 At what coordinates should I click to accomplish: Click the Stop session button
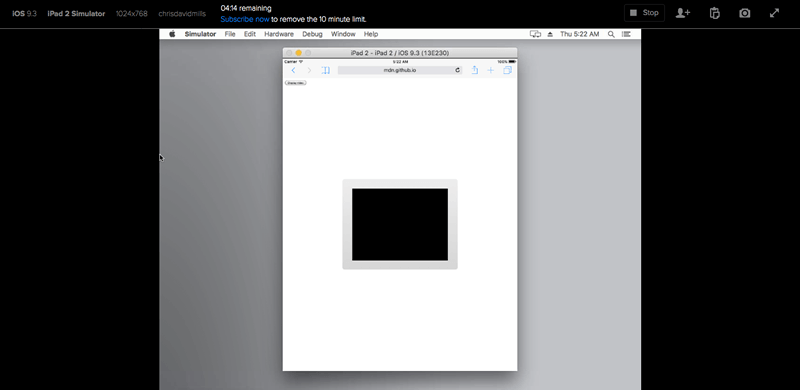coord(644,13)
